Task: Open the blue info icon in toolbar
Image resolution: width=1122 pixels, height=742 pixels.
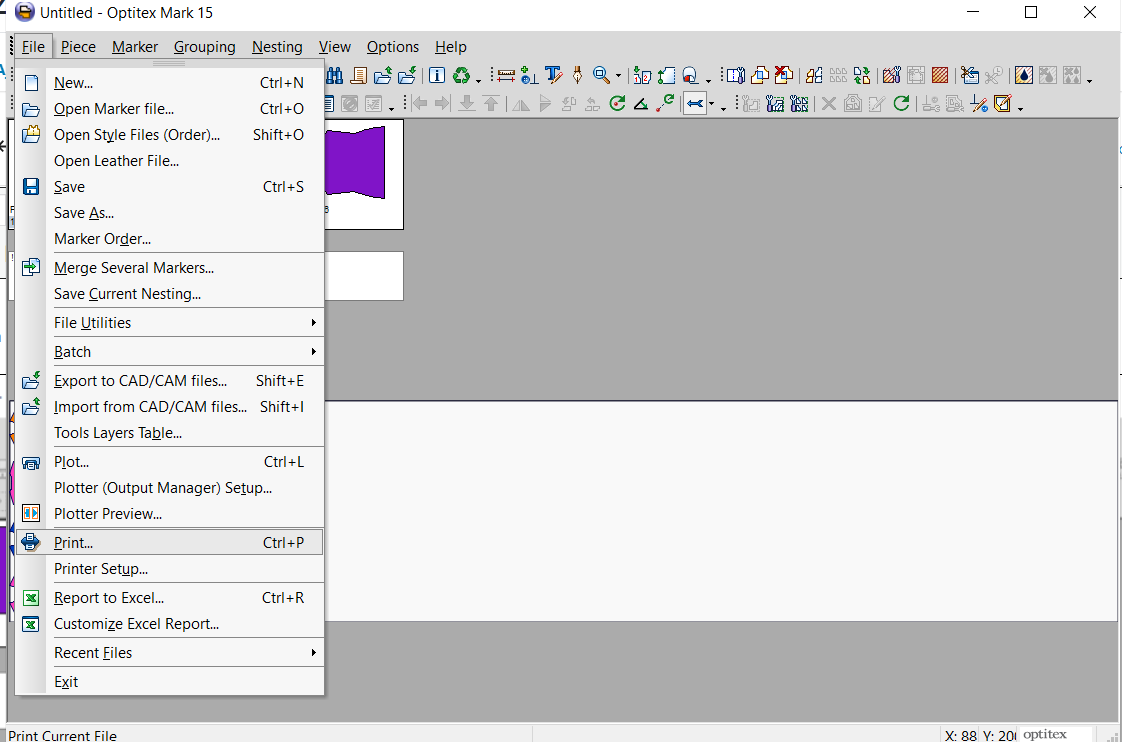Action: [437, 75]
